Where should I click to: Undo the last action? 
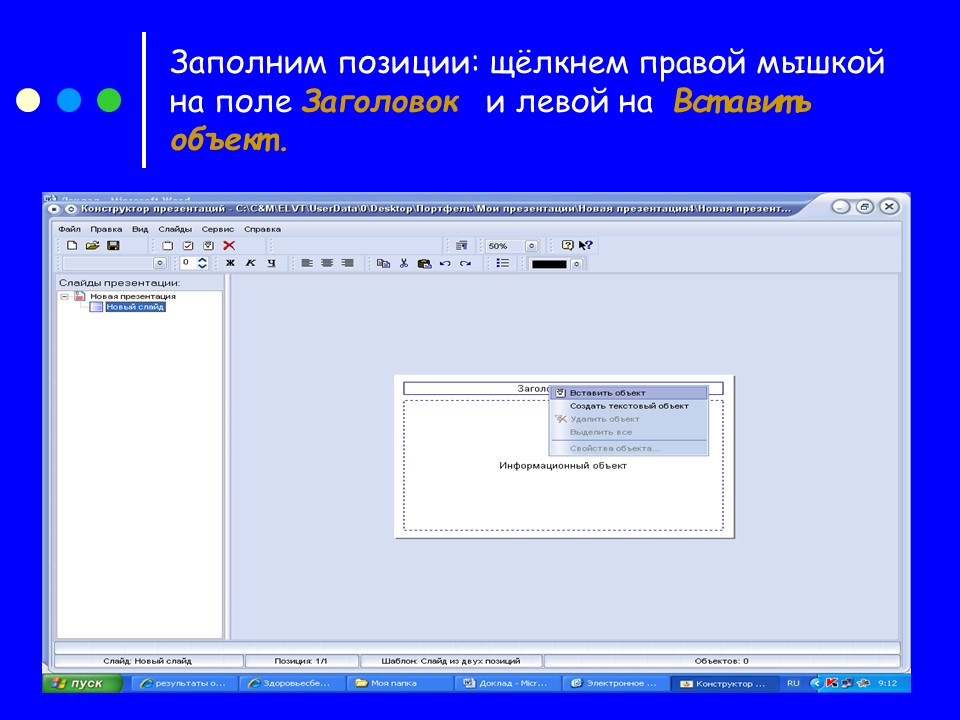pos(445,263)
